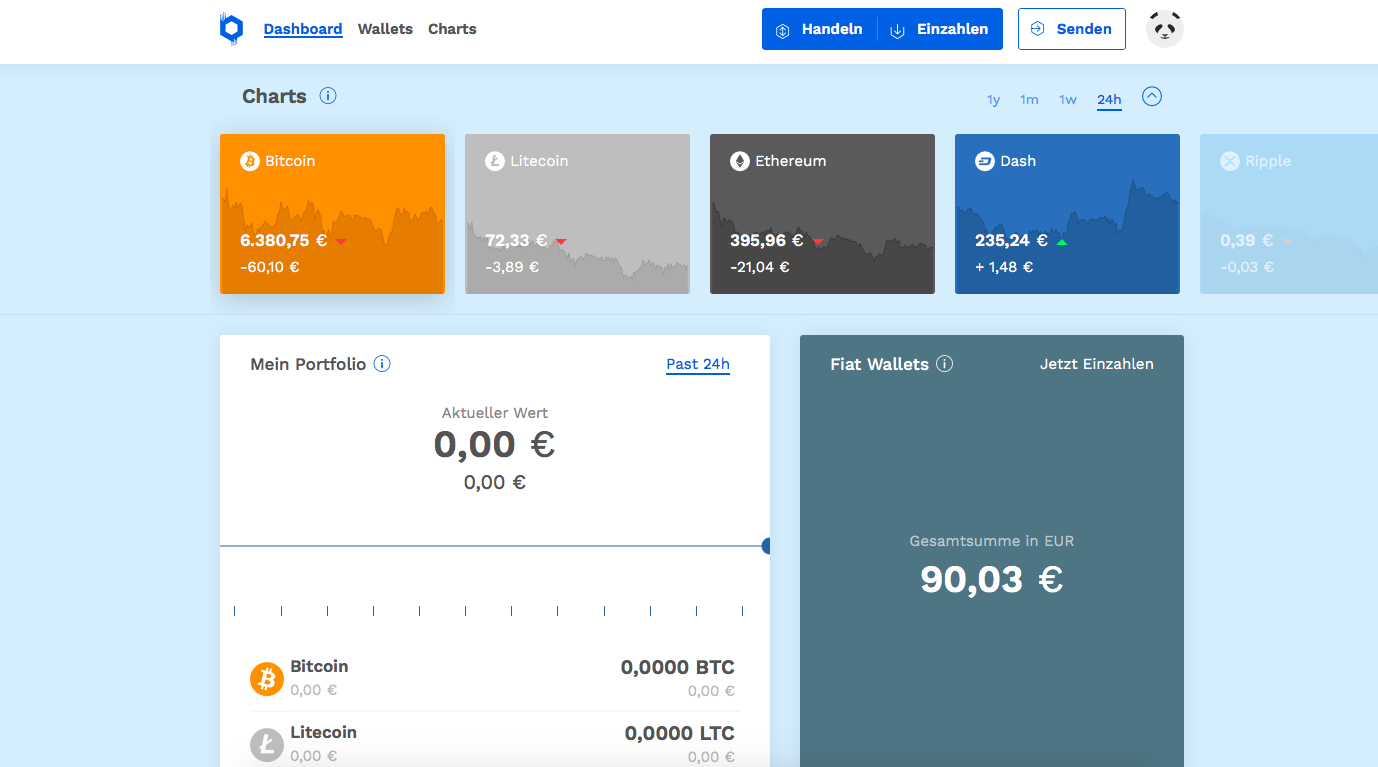Click the 0,0000 LTC balance
Screen dimensions: 1378x767
coord(680,733)
